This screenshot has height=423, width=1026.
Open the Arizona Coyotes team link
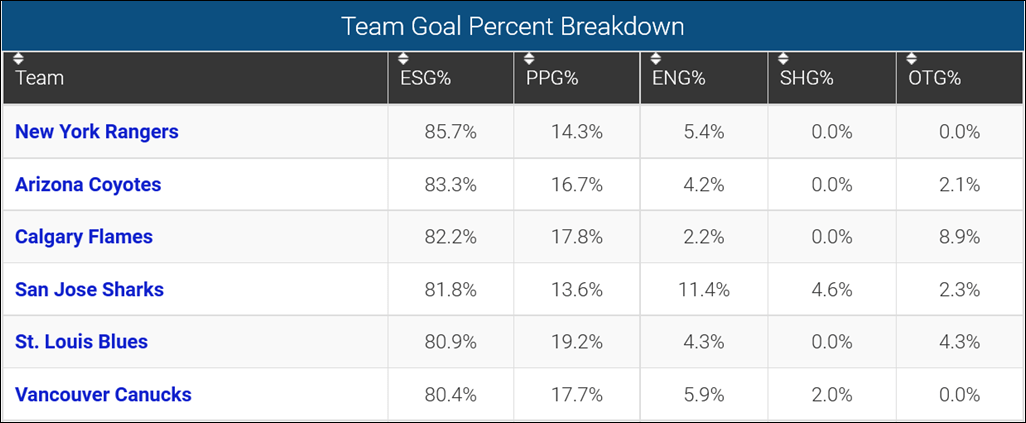[88, 185]
